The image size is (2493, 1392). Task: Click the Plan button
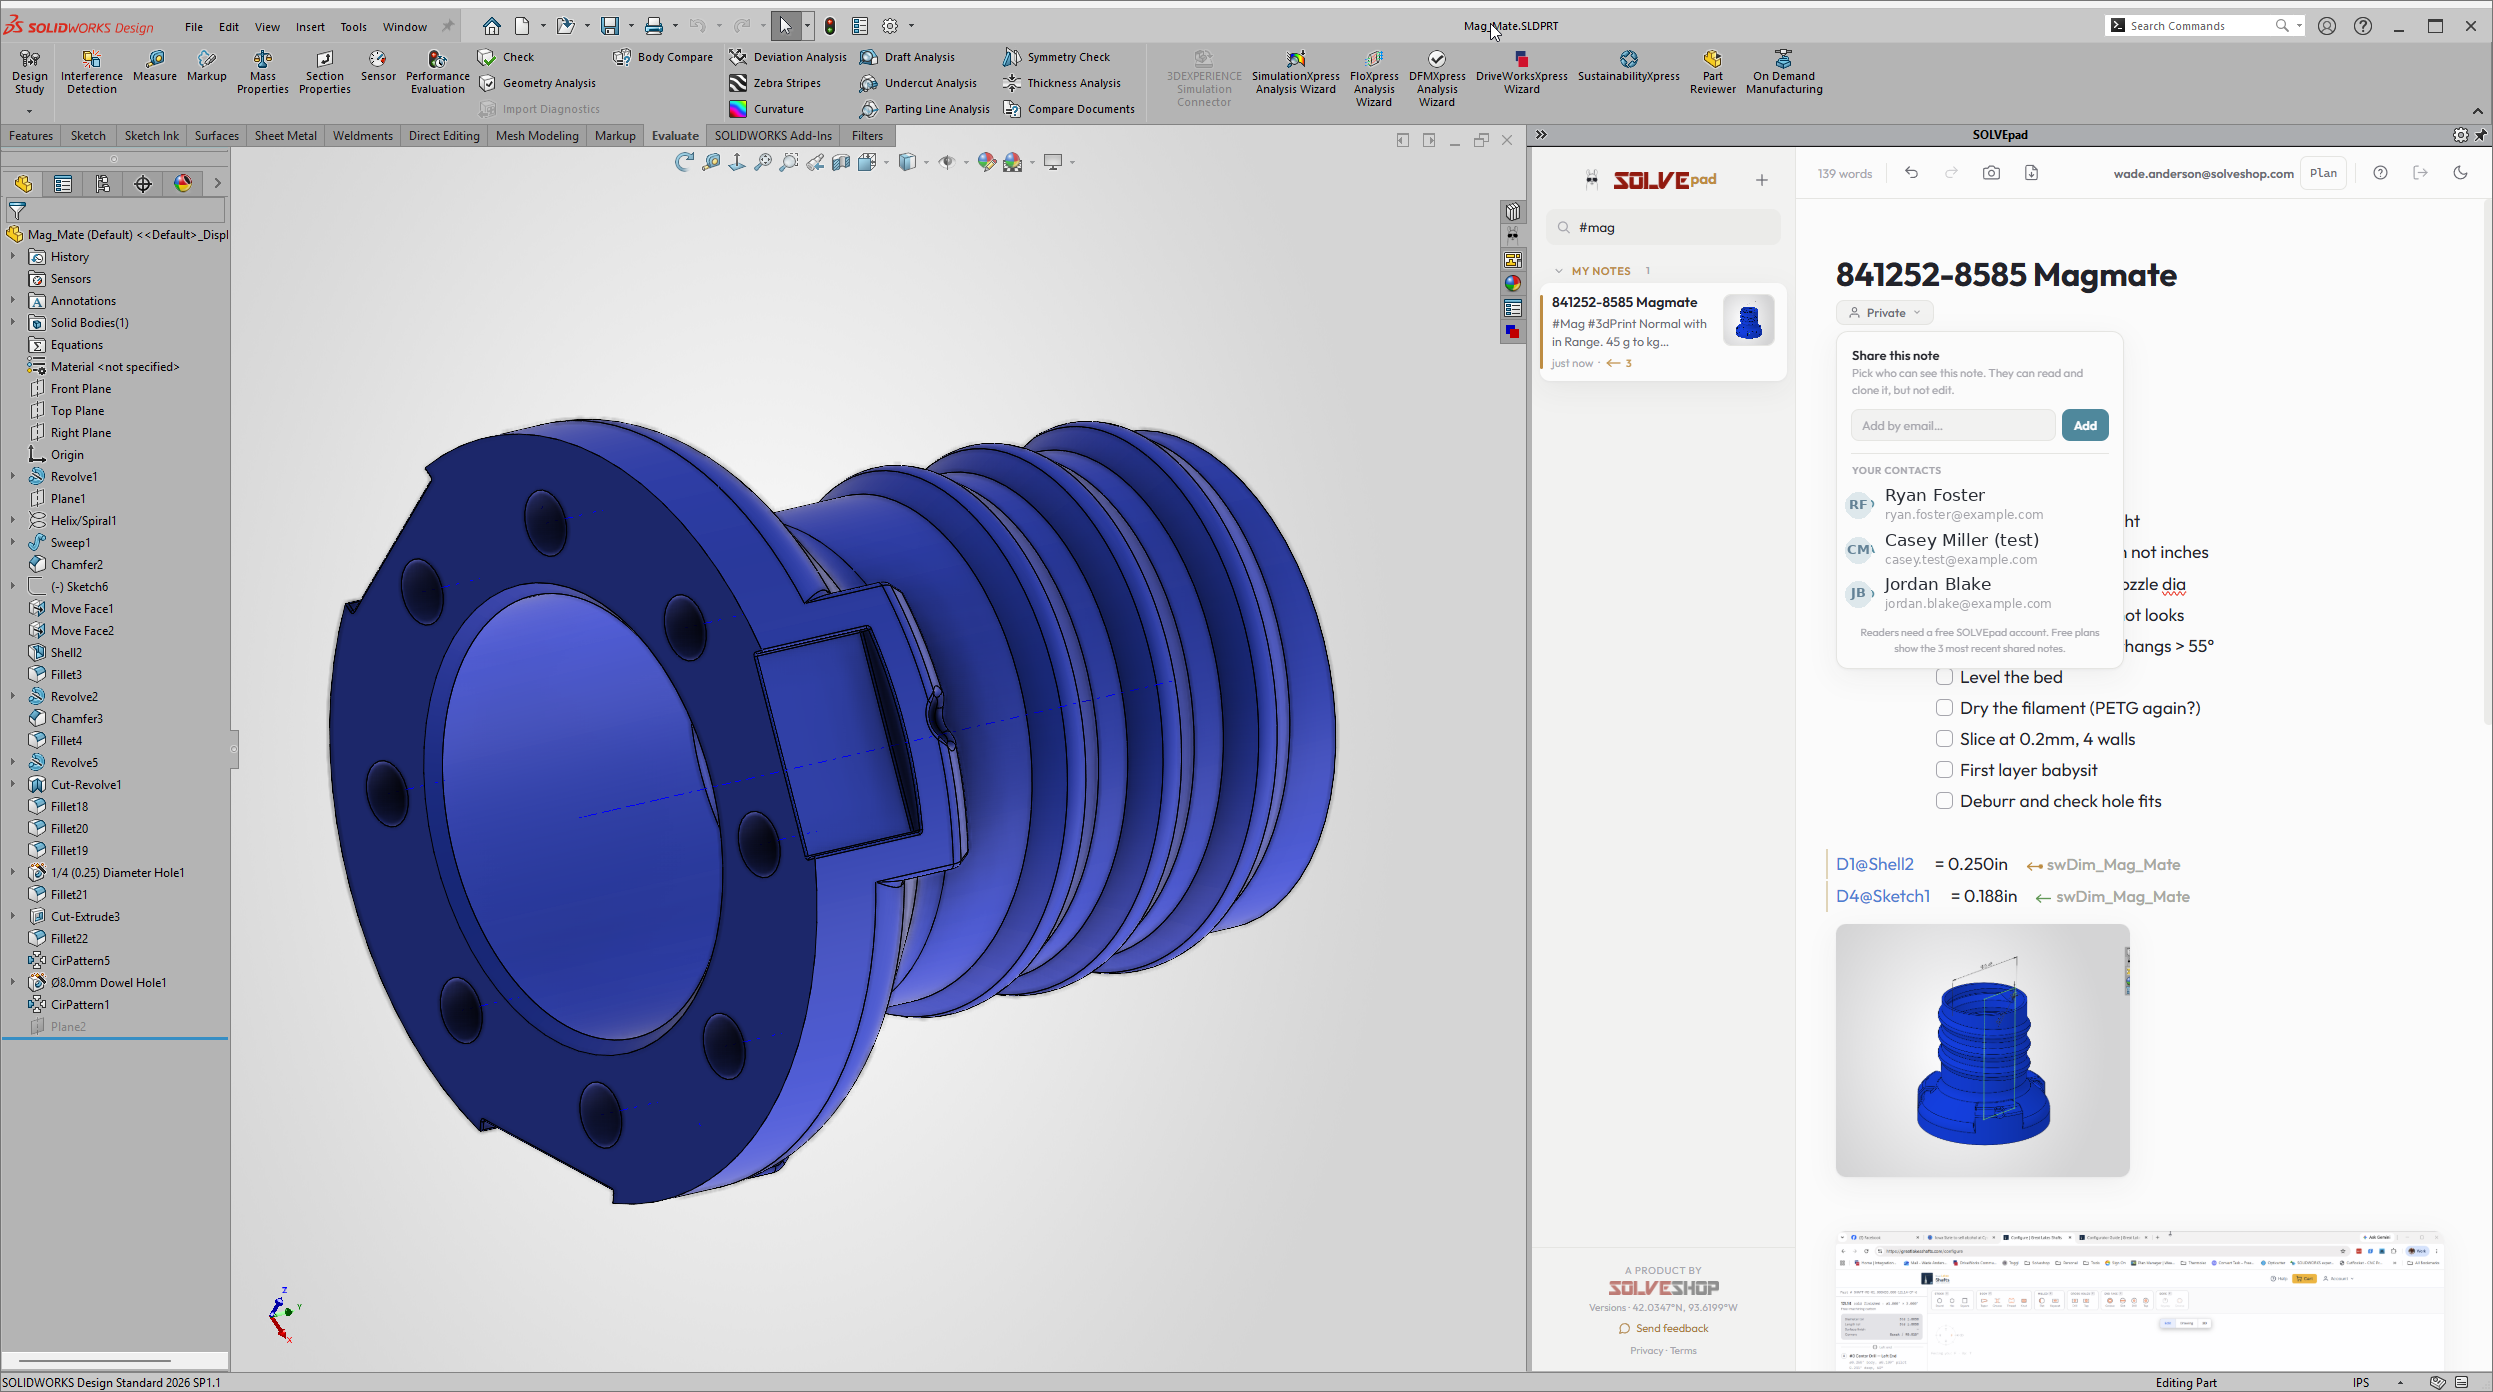point(2323,173)
